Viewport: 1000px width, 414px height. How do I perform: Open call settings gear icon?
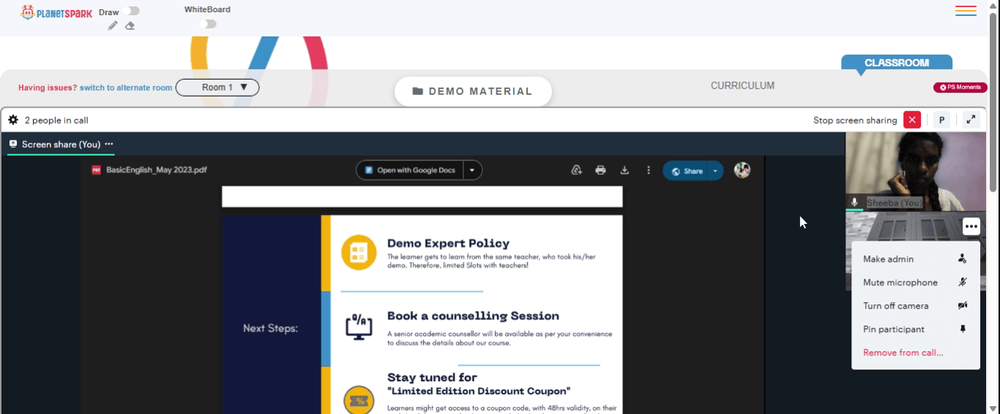click(13, 120)
